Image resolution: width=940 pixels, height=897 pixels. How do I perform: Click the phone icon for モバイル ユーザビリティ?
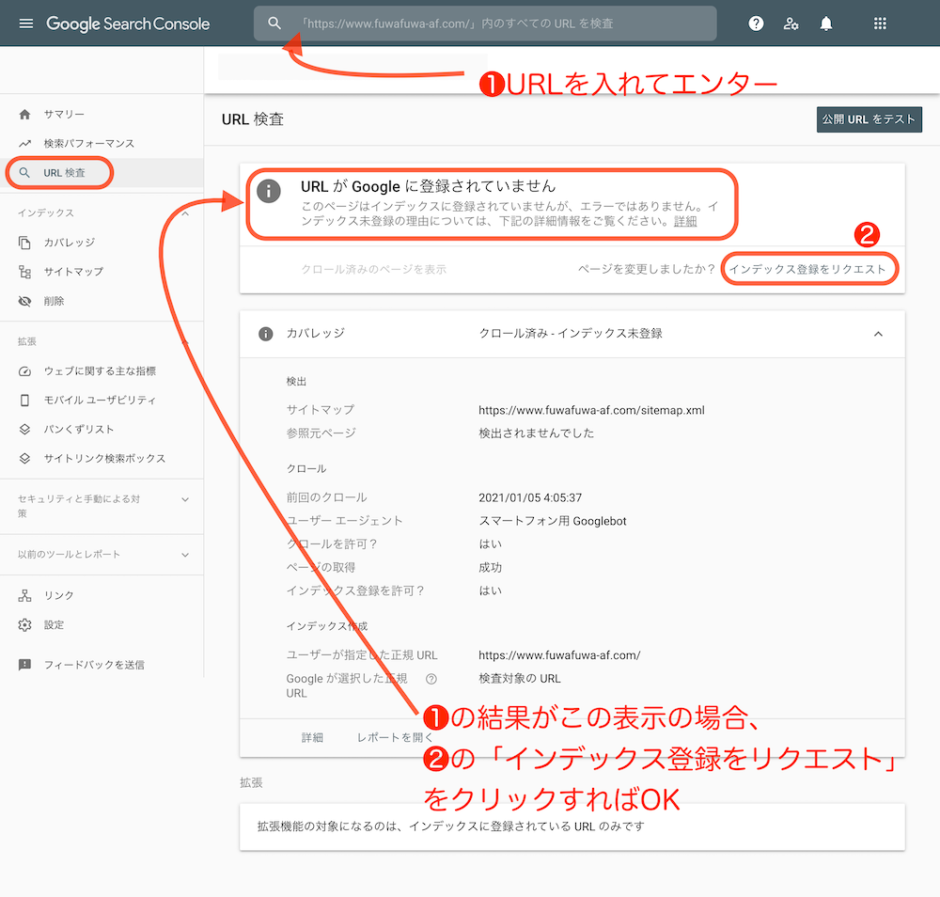(25, 400)
